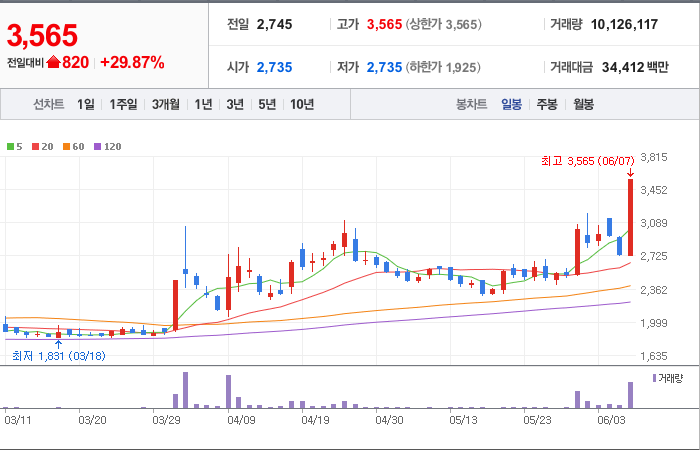Image resolution: width=700 pixels, height=450 pixels.
Task: Click the 1,999 price axis label
Action: (654, 323)
